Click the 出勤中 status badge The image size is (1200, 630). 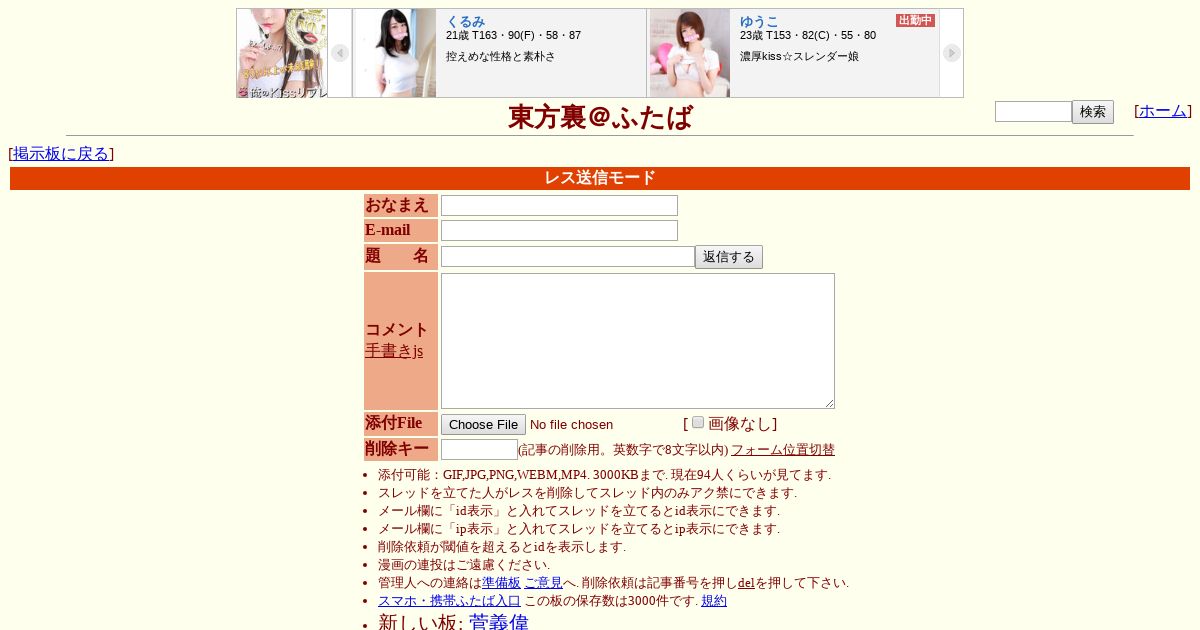[x=915, y=20]
